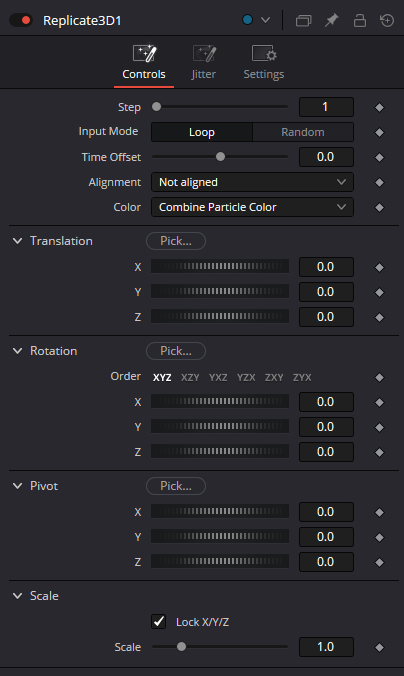404x676 pixels.
Task: Collapse the Rotation section
Action: click(x=18, y=351)
